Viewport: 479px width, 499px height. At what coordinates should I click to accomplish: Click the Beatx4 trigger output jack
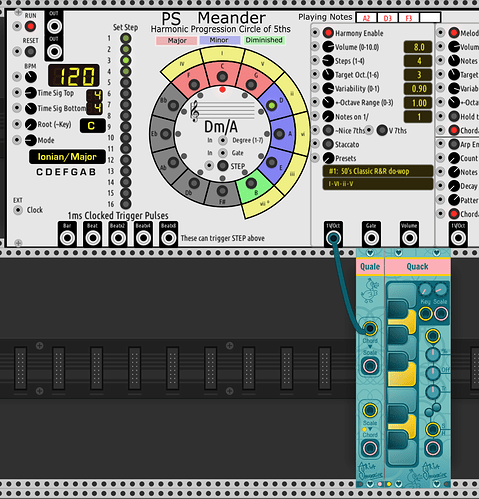tap(143, 238)
